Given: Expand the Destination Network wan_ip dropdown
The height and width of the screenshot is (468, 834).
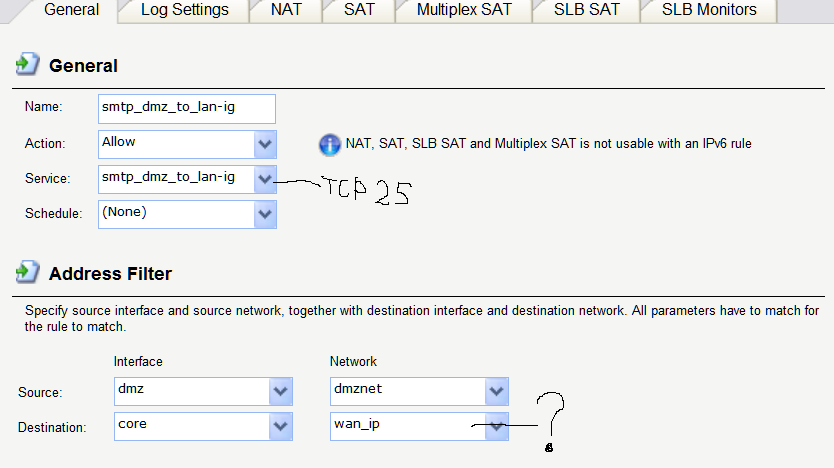Looking at the screenshot, I should click(497, 427).
